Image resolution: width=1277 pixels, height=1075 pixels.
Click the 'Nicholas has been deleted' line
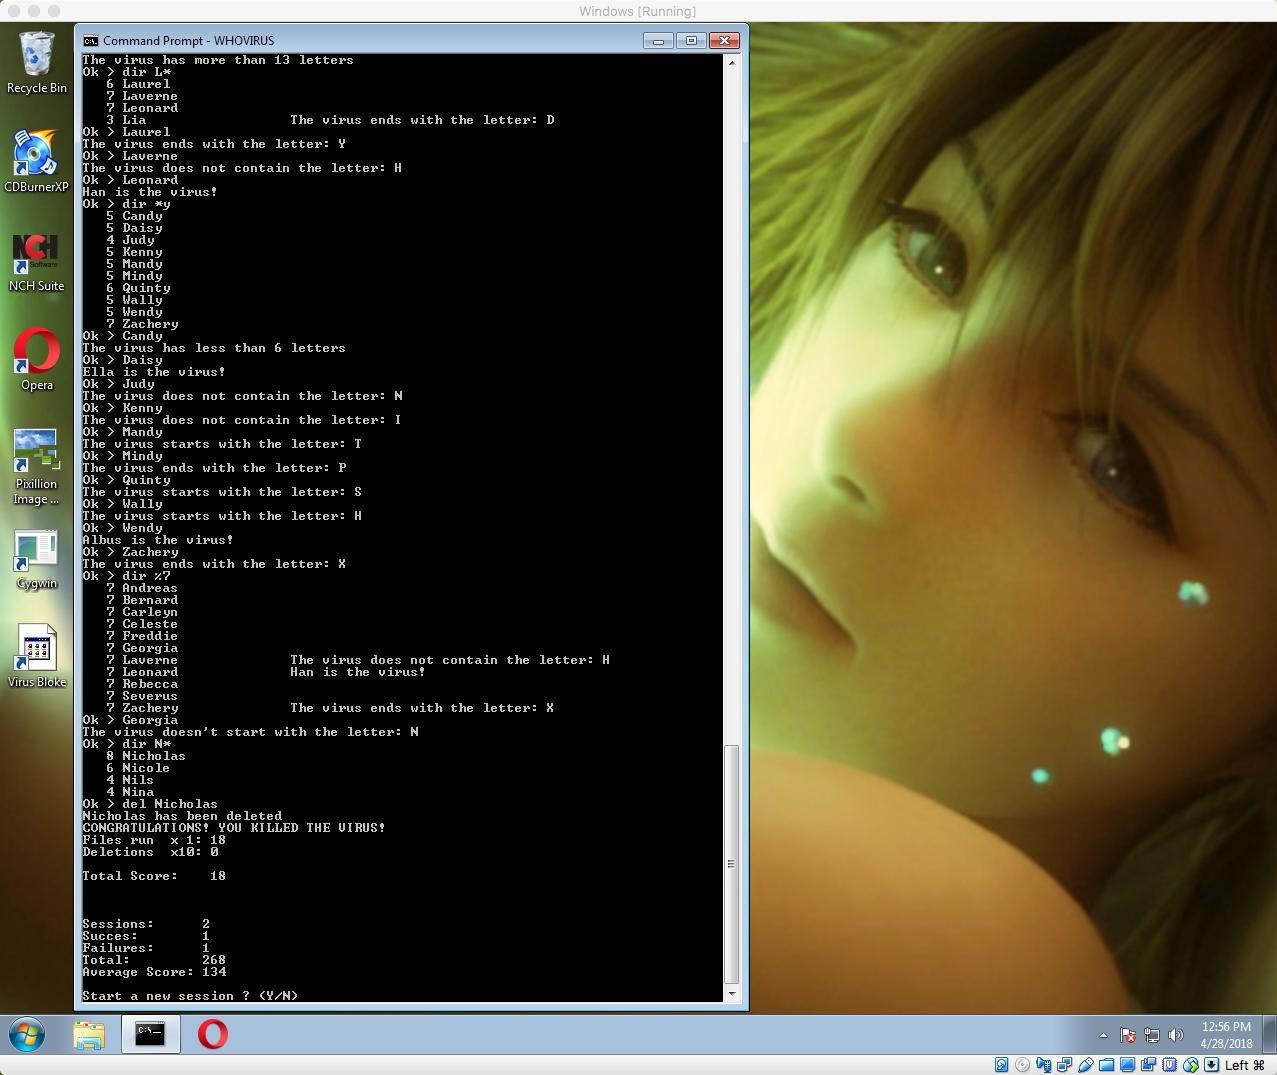pyautogui.click(x=182, y=816)
